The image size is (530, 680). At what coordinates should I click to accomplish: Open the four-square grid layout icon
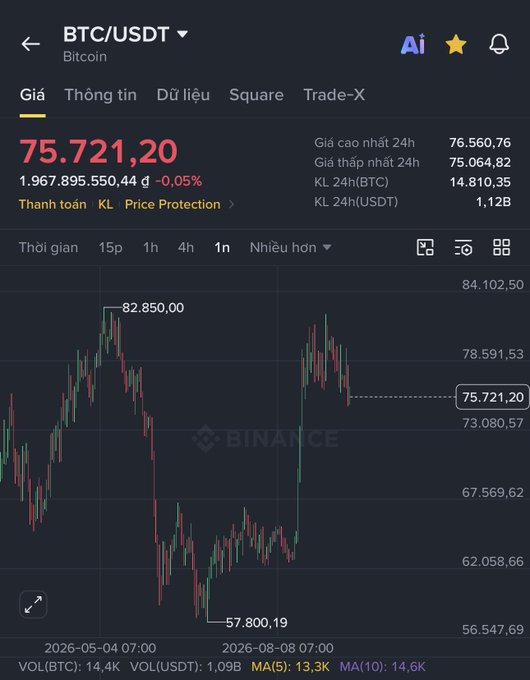(501, 247)
